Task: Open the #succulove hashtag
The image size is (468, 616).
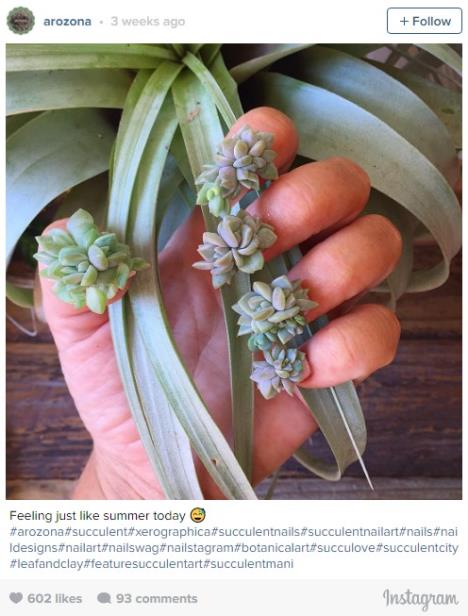Action: 343,548
